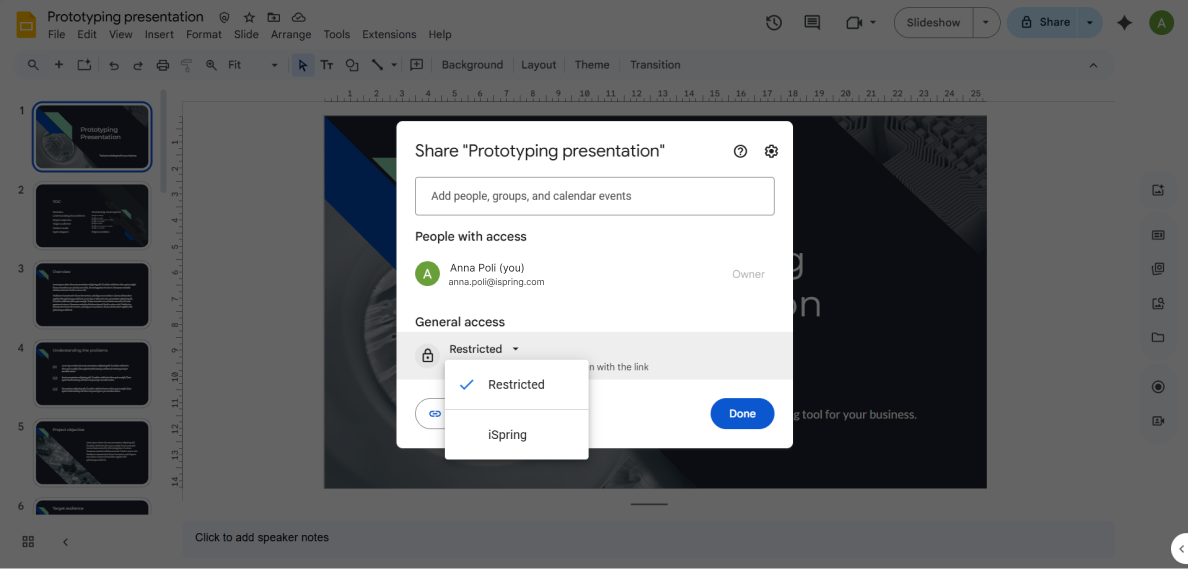Click the Zoom magnifier tool
The height and width of the screenshot is (569, 1188).
pyautogui.click(x=211, y=65)
